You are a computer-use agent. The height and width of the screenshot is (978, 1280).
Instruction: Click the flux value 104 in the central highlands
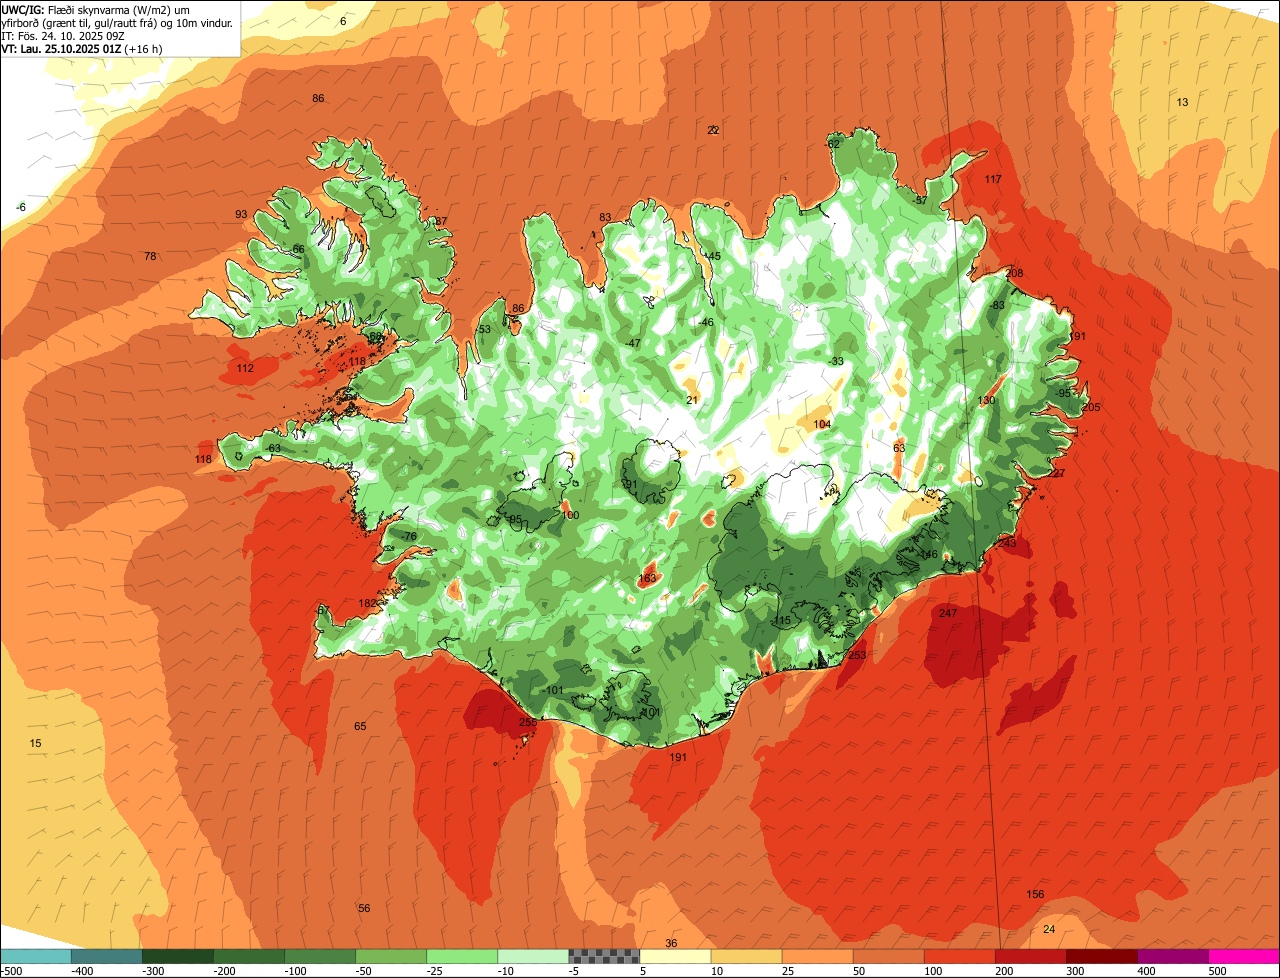822,424
